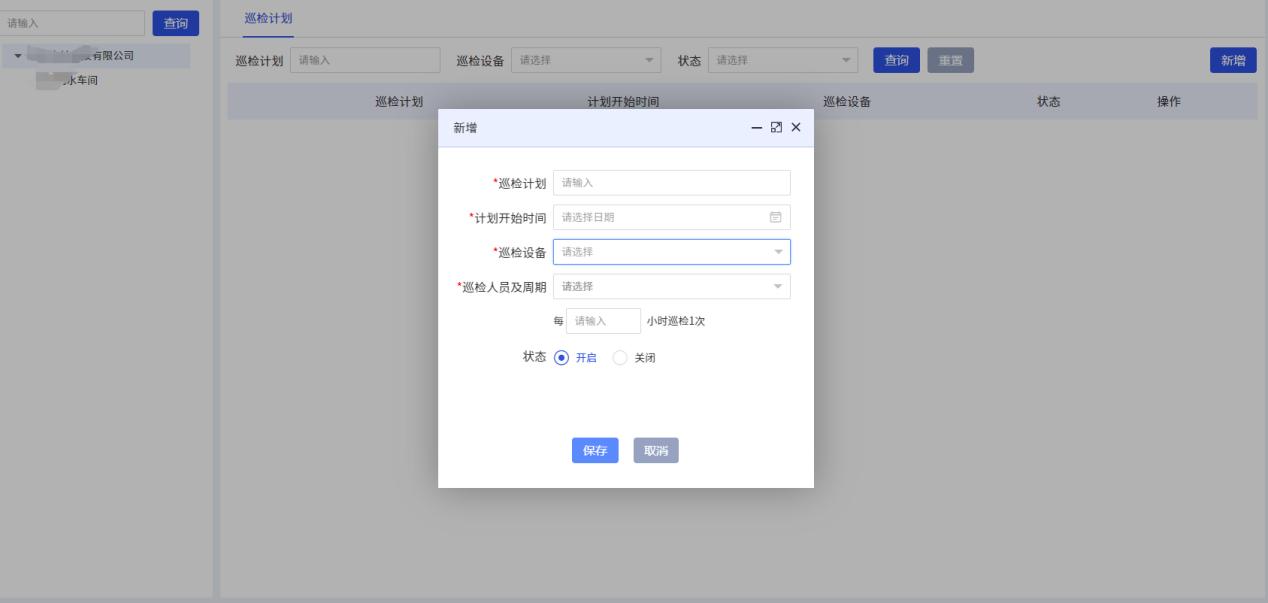Select the 关闭 status radio button
This screenshot has height=603, width=1268.
tap(620, 358)
